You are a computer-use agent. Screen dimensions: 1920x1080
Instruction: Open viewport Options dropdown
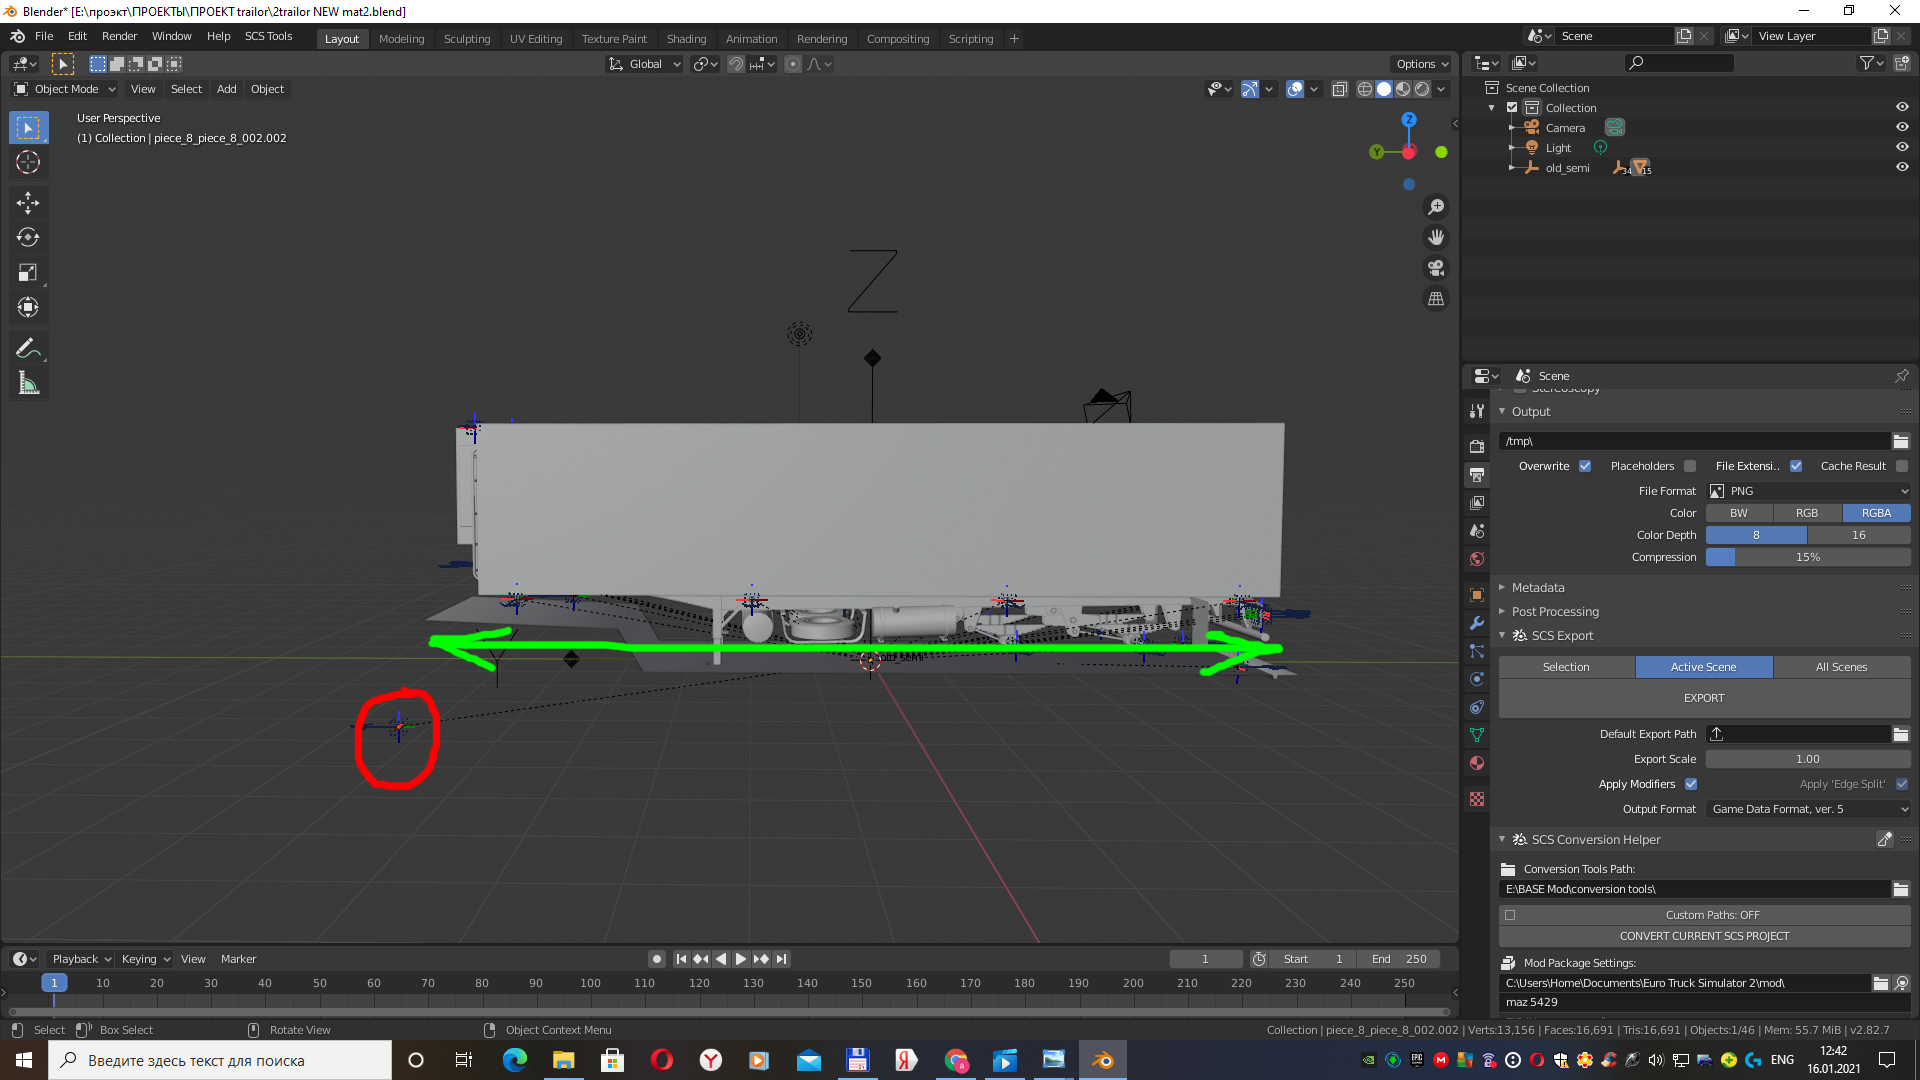pos(1422,64)
